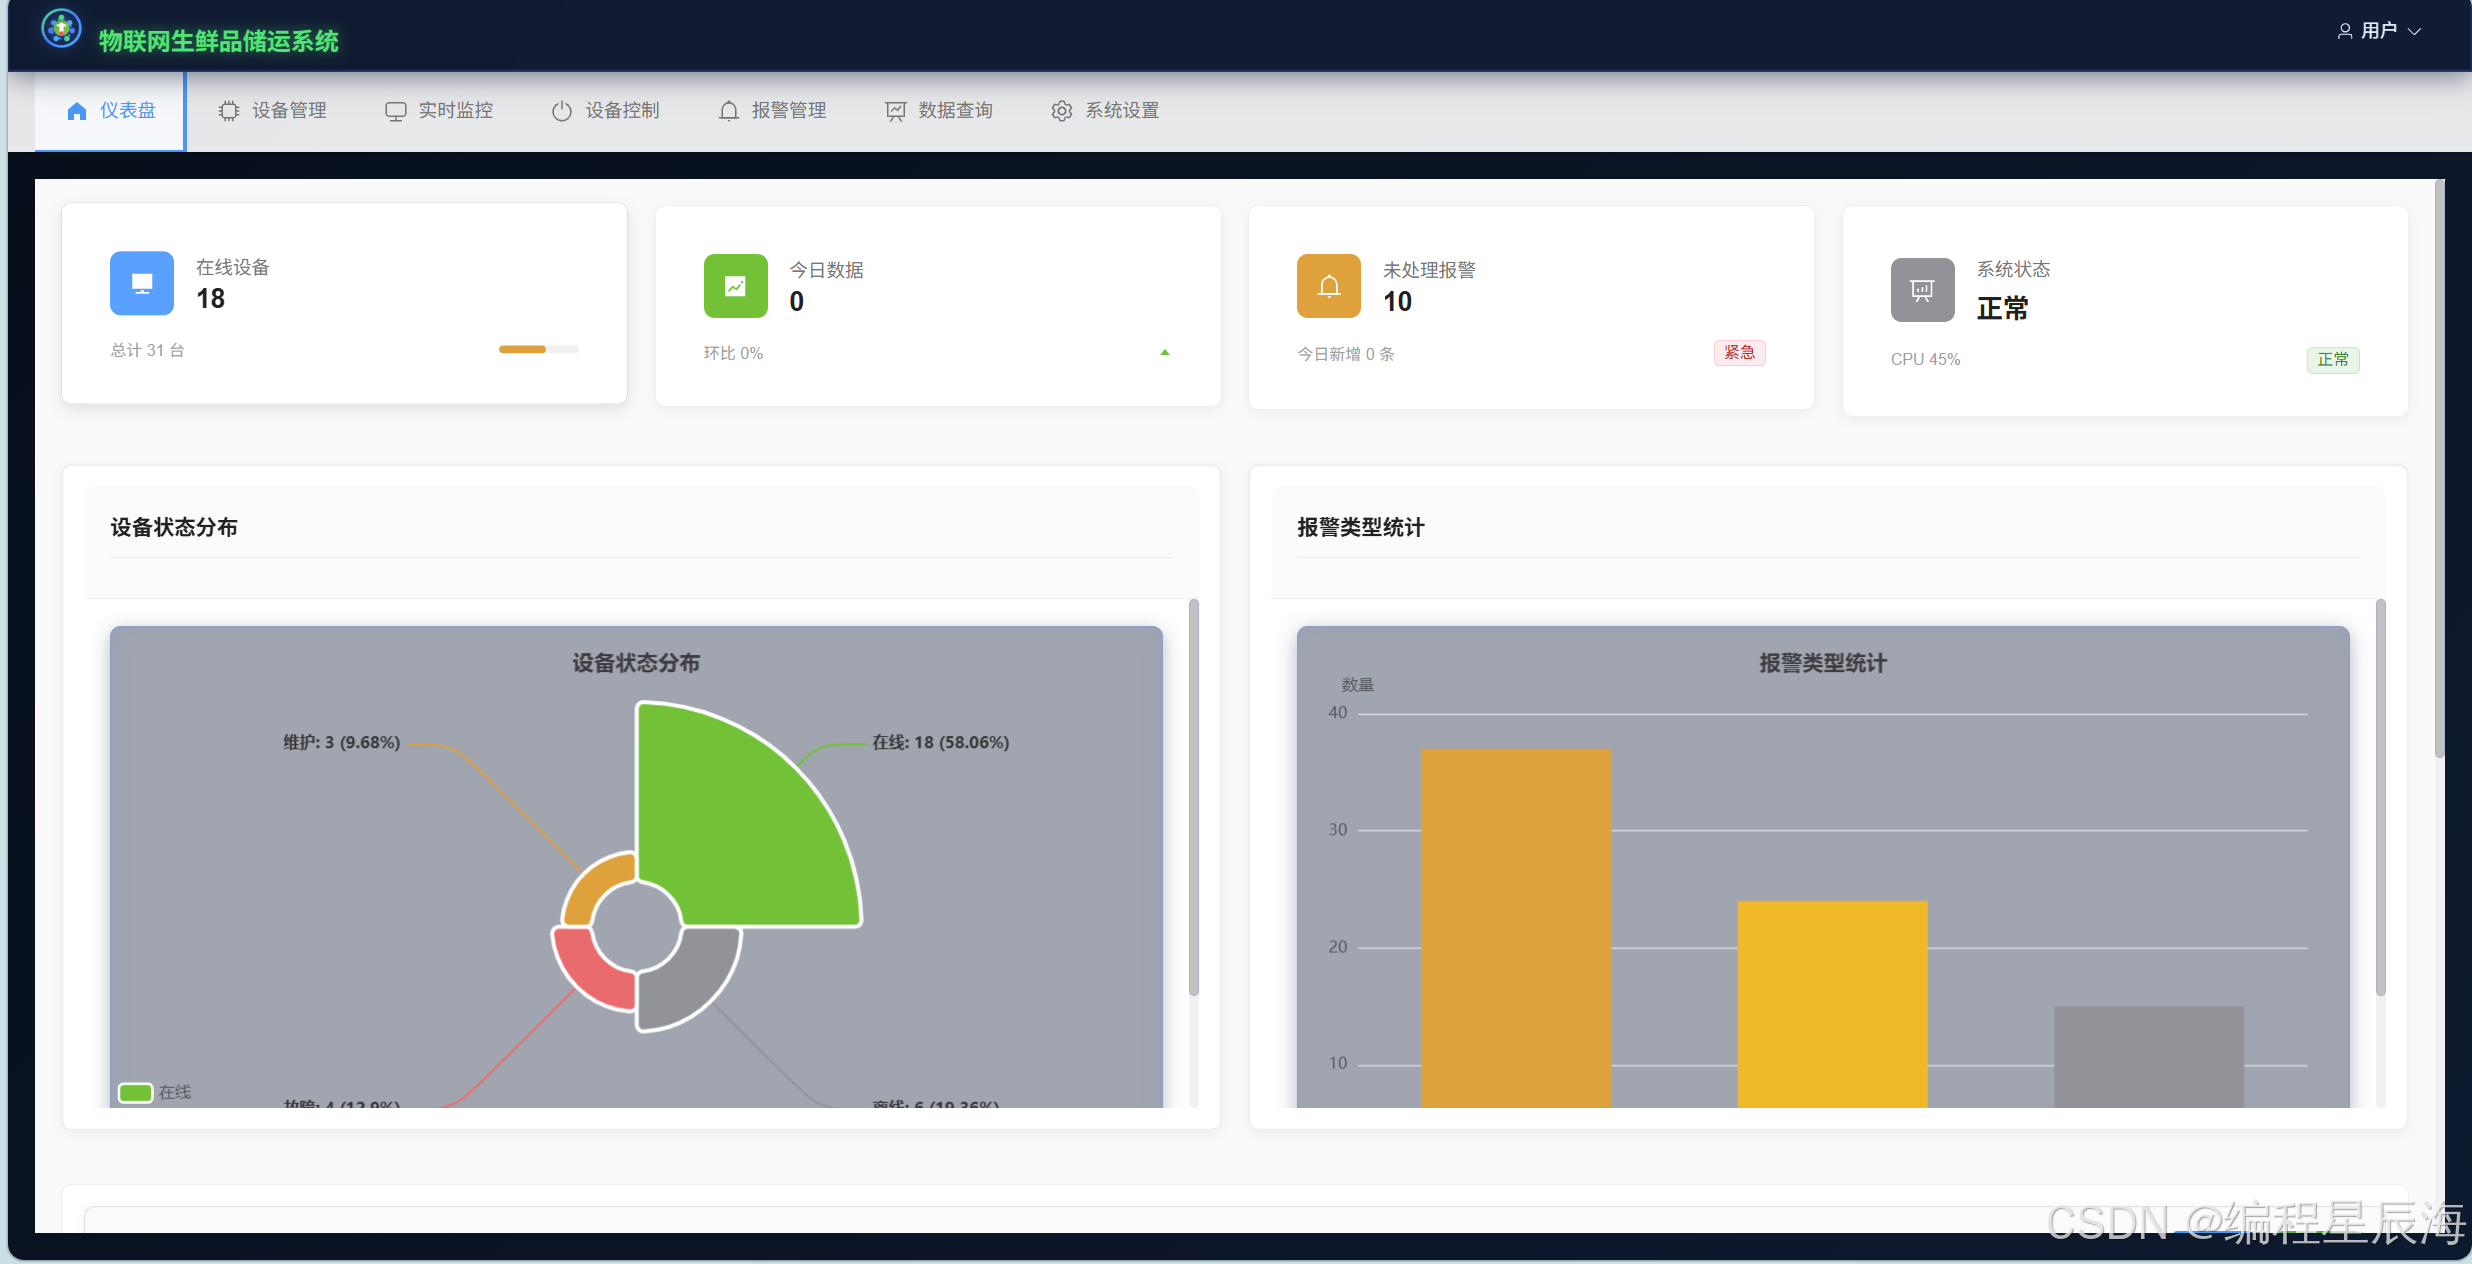Click the system logo in header
2472x1264 pixels.
click(x=61, y=29)
